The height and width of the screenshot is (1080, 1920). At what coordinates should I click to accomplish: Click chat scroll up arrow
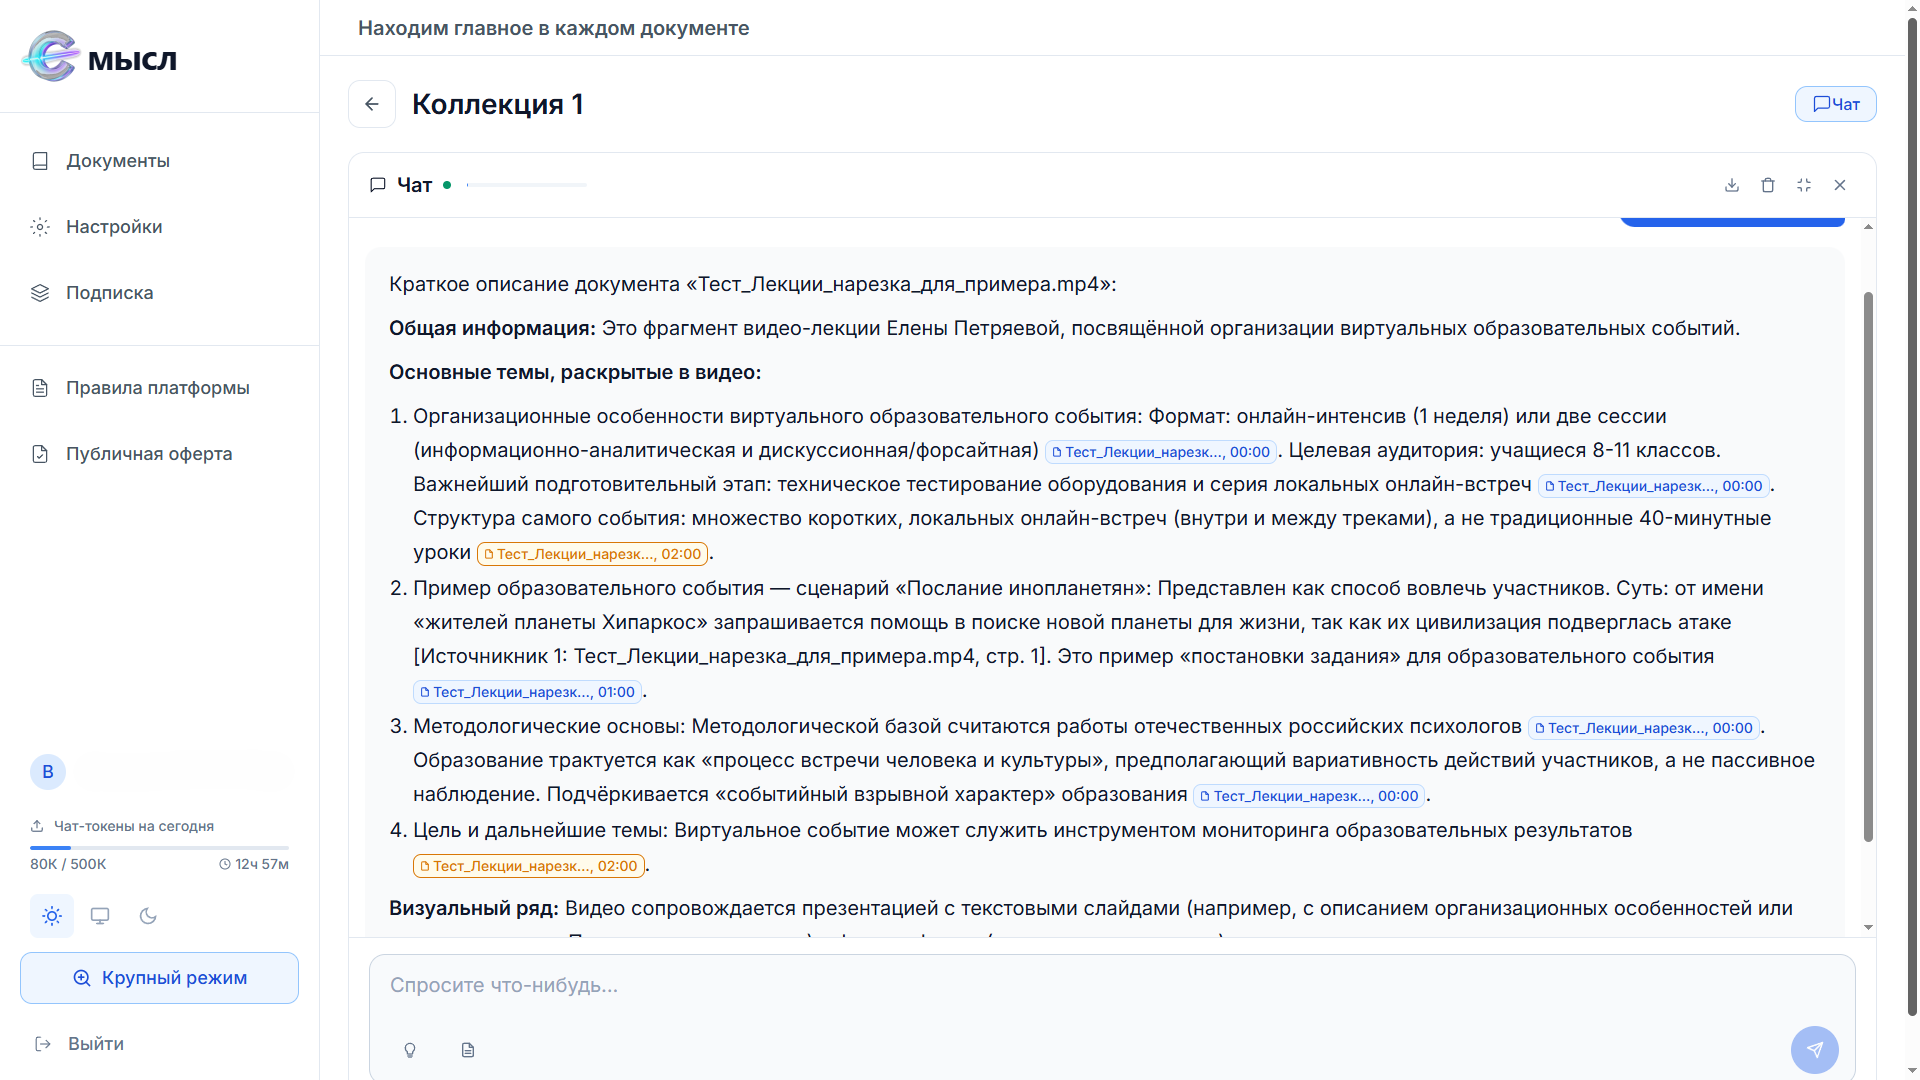(1868, 228)
